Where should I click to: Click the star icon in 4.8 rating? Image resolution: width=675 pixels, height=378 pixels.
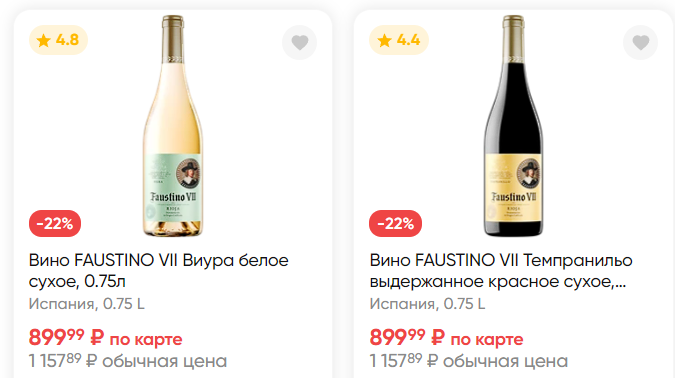pos(43,40)
